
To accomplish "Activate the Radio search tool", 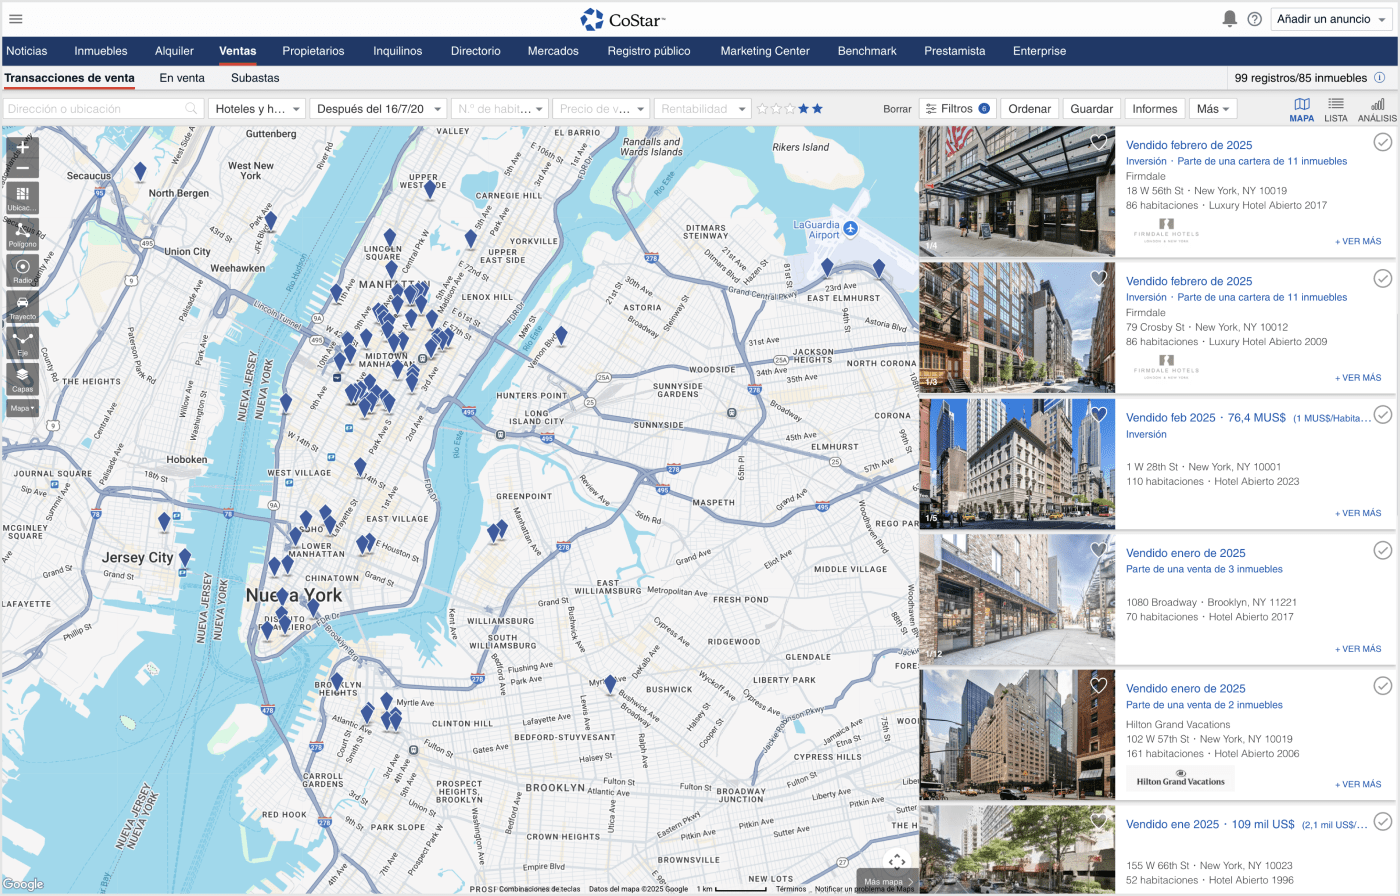I will coord(22,270).
